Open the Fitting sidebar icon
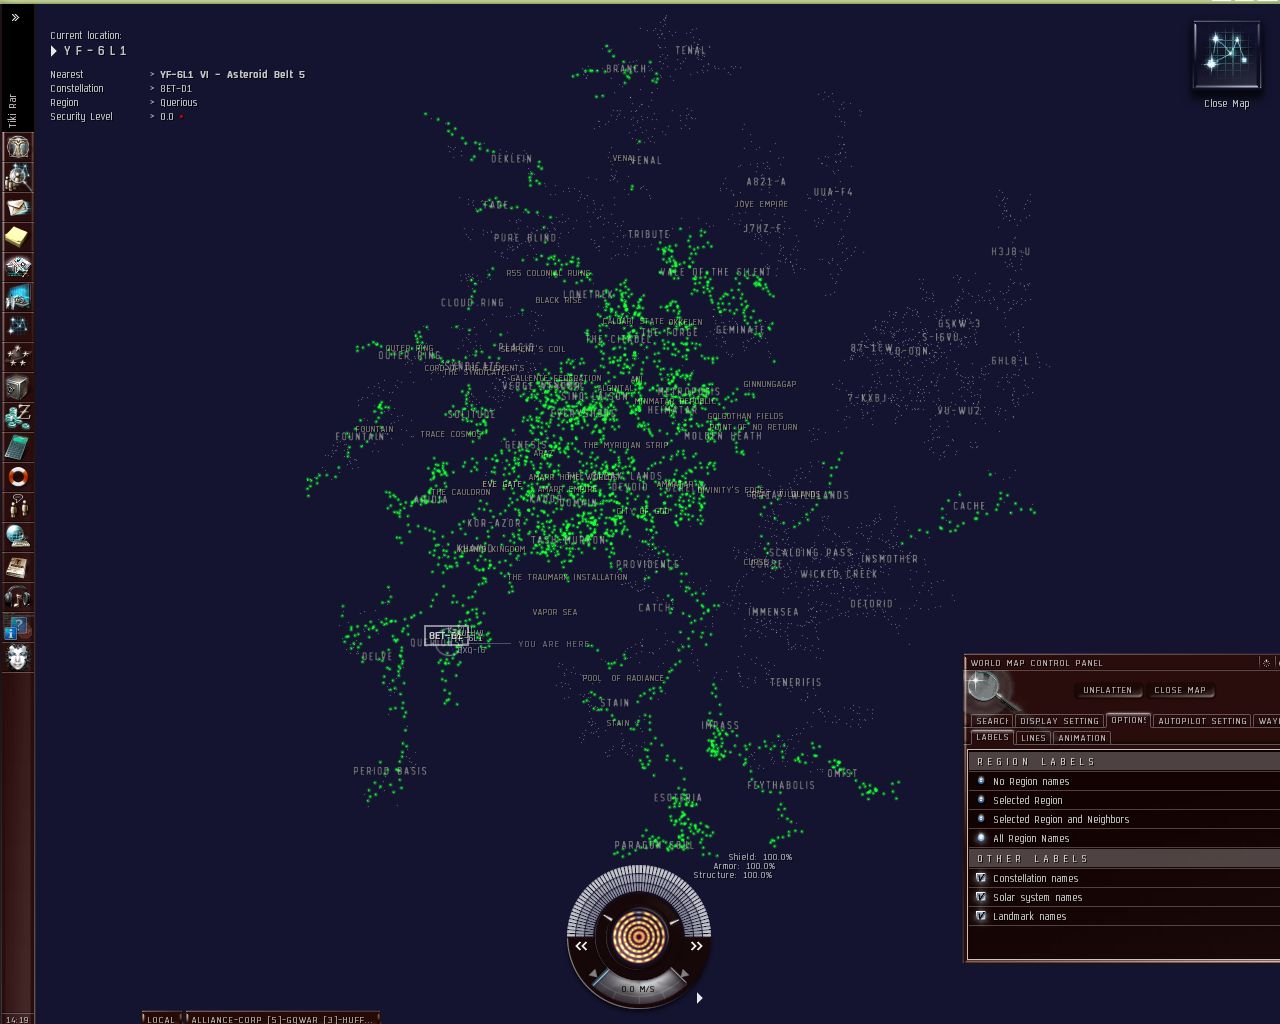The width and height of the screenshot is (1280, 1024). tap(18, 267)
